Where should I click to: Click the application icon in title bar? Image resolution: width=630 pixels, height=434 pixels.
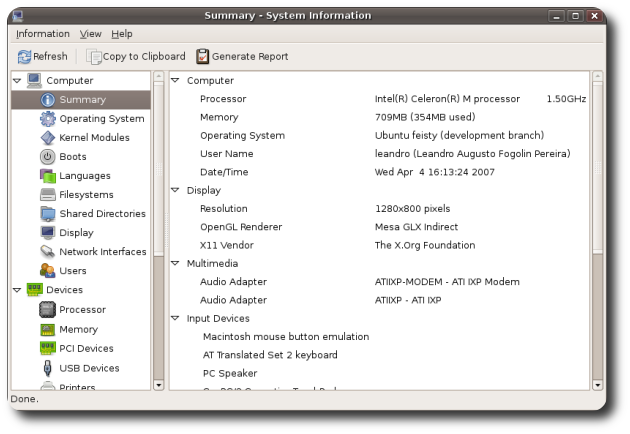point(17,16)
